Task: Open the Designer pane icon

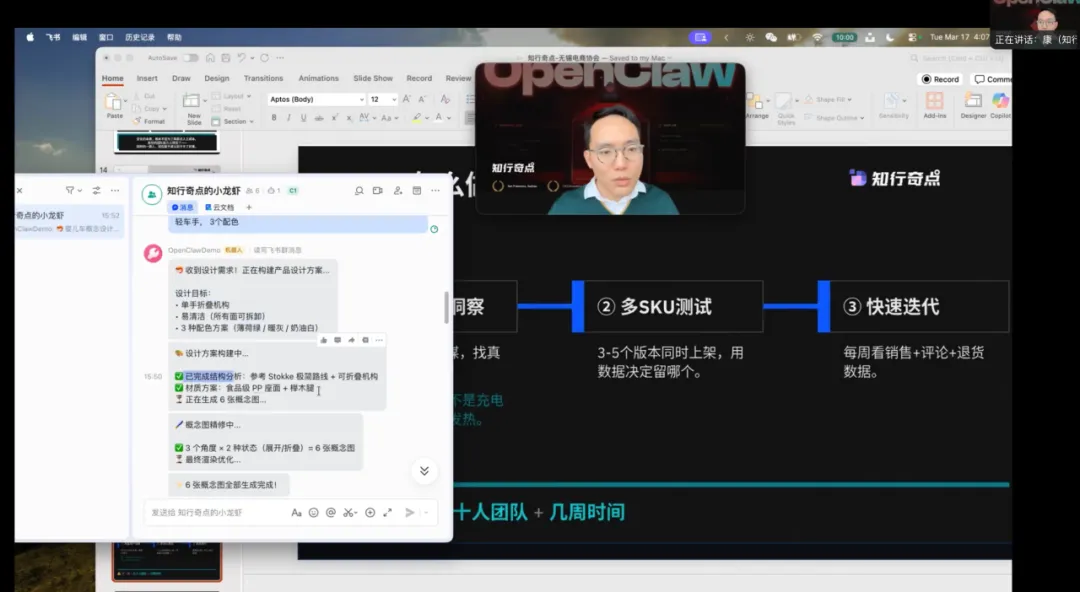Action: tap(973, 105)
